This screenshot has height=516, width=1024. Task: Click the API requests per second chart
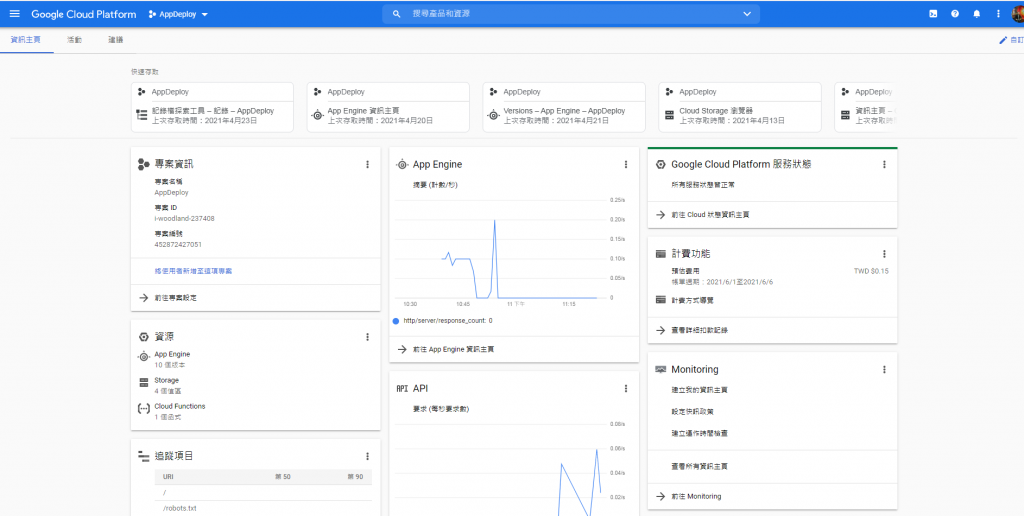[x=510, y=467]
